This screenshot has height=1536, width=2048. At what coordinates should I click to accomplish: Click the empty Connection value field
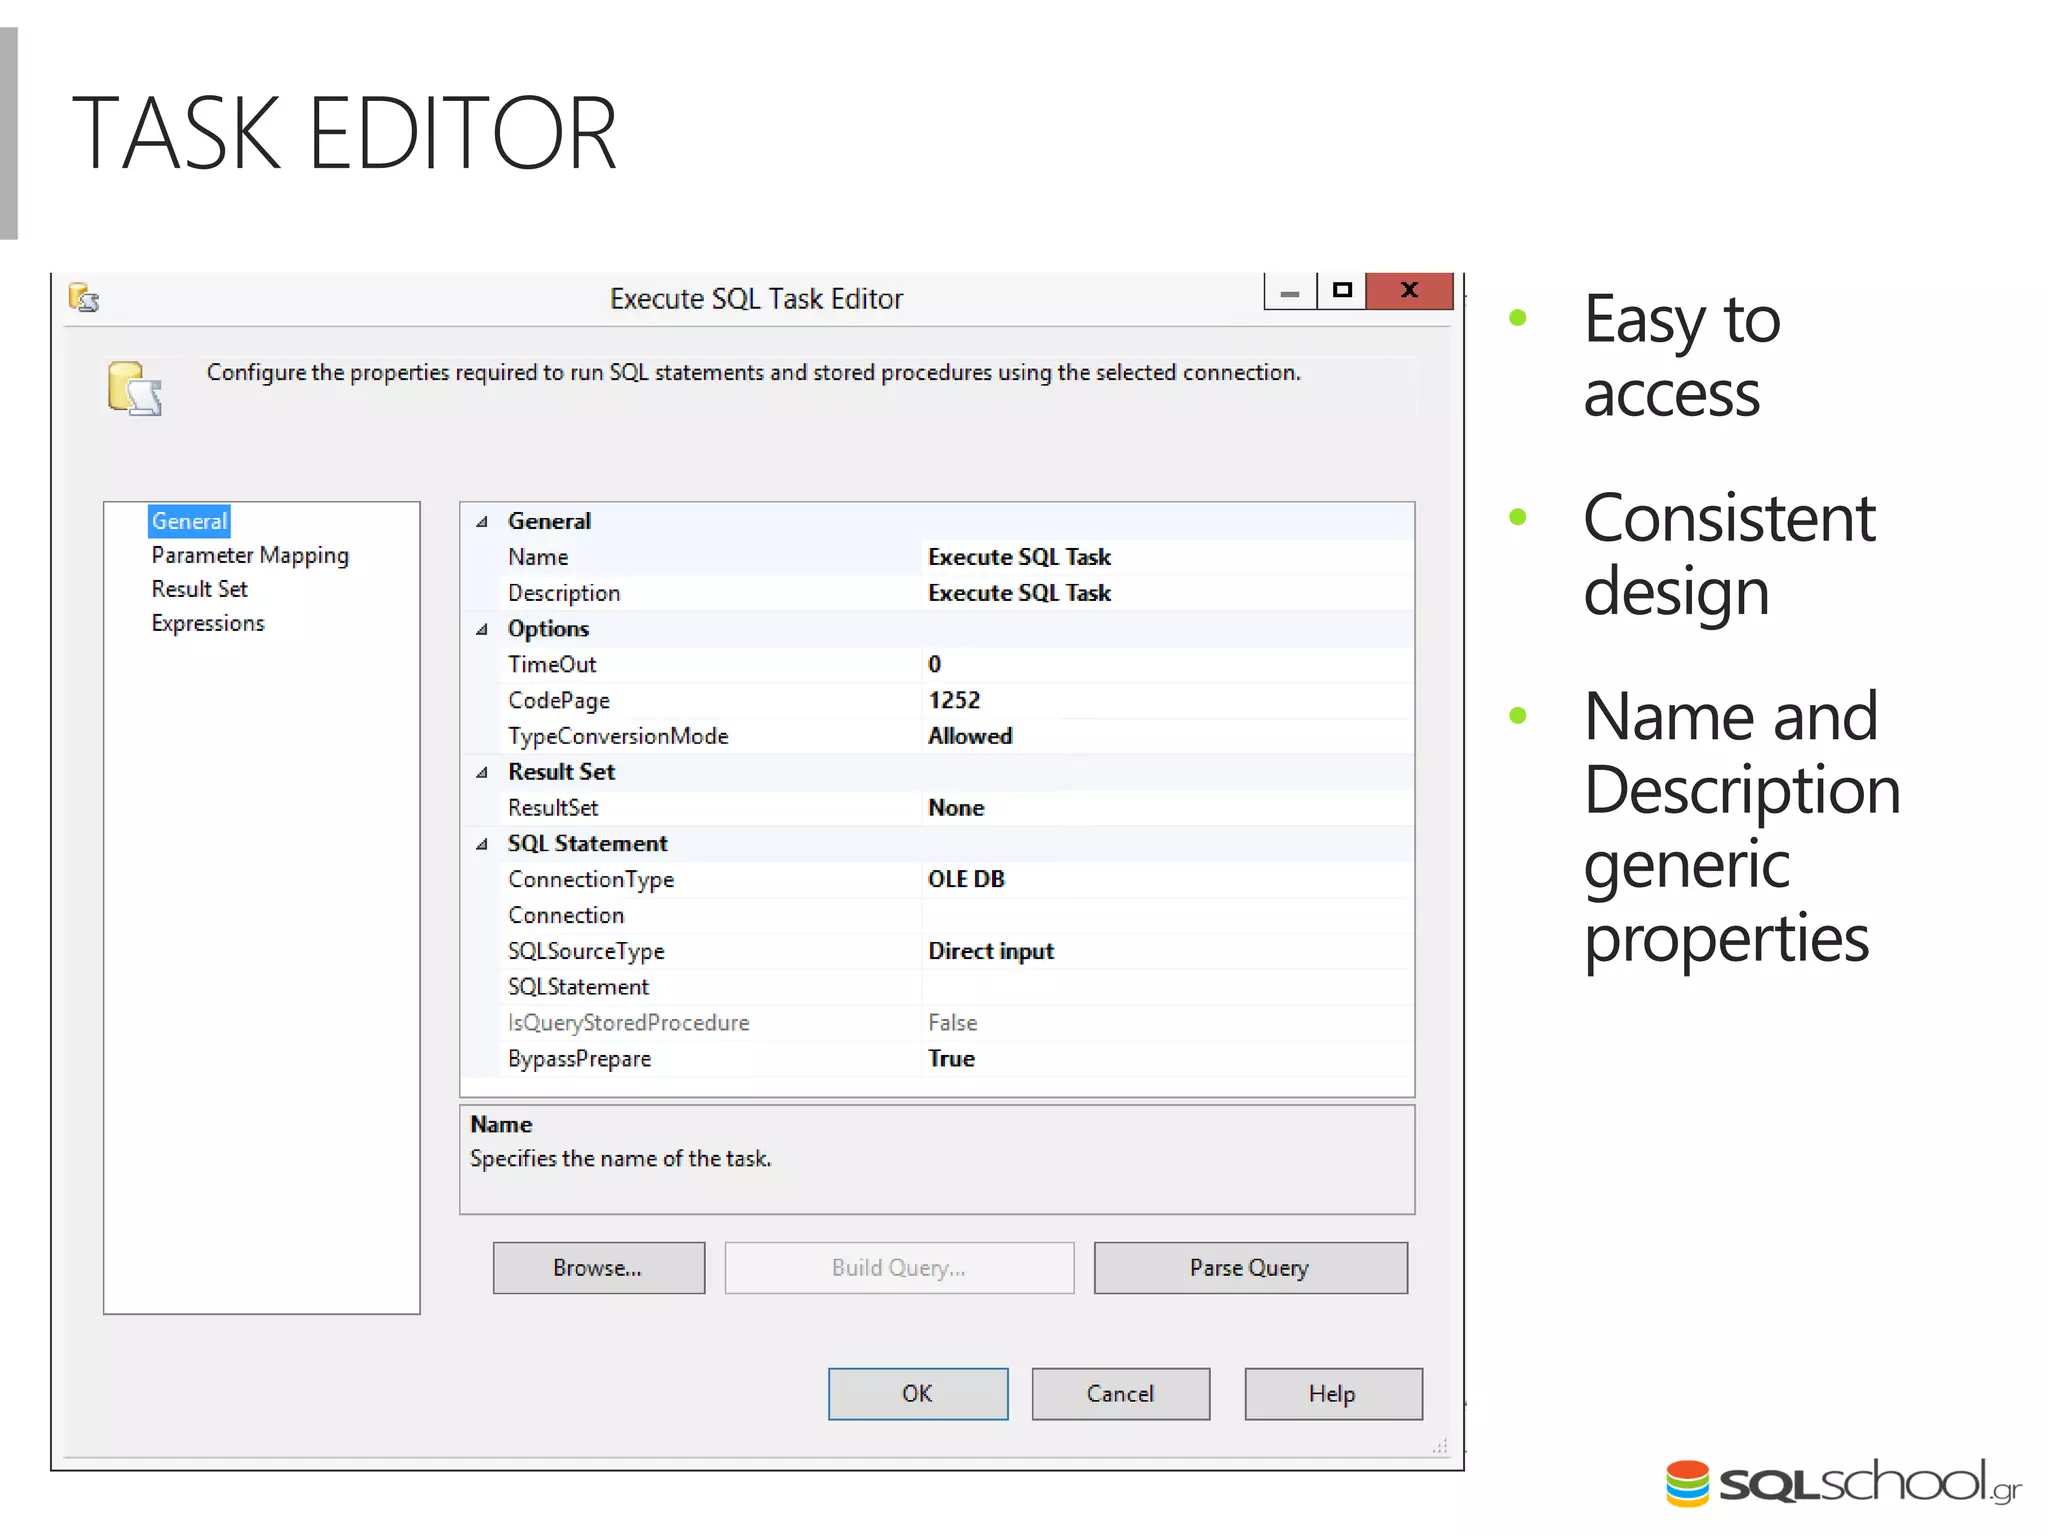pos(1167,915)
